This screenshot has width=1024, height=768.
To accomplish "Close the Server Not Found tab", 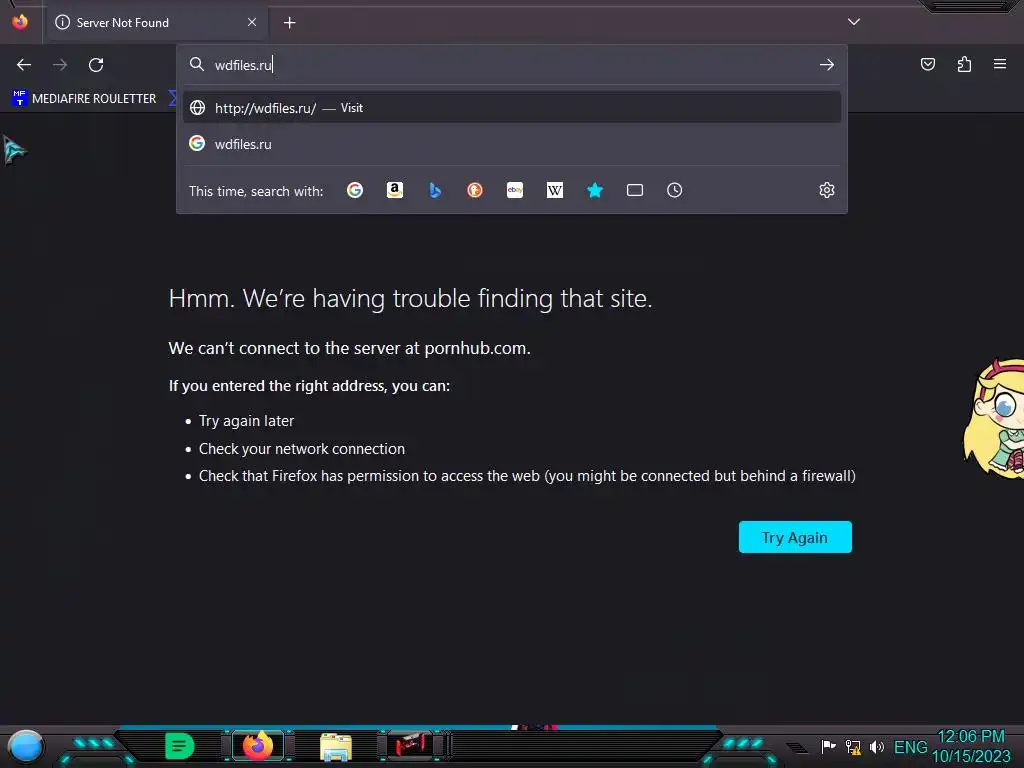I will click(252, 22).
